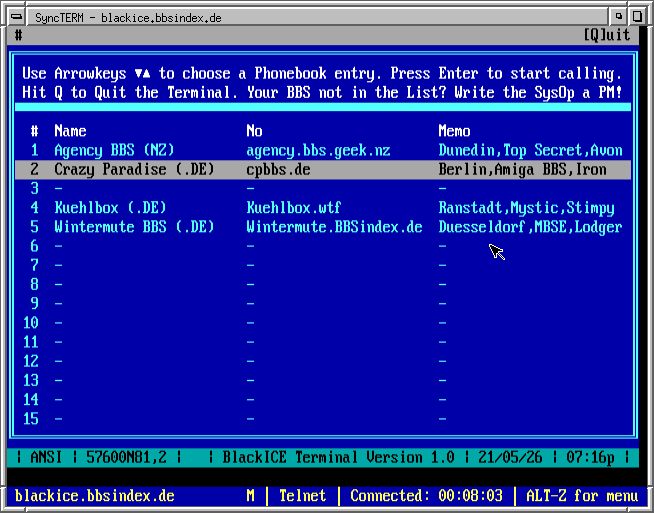Image resolution: width=654 pixels, height=513 pixels.
Task: Click the Connected: 00:08:03 timer
Action: pyautogui.click(x=426, y=496)
